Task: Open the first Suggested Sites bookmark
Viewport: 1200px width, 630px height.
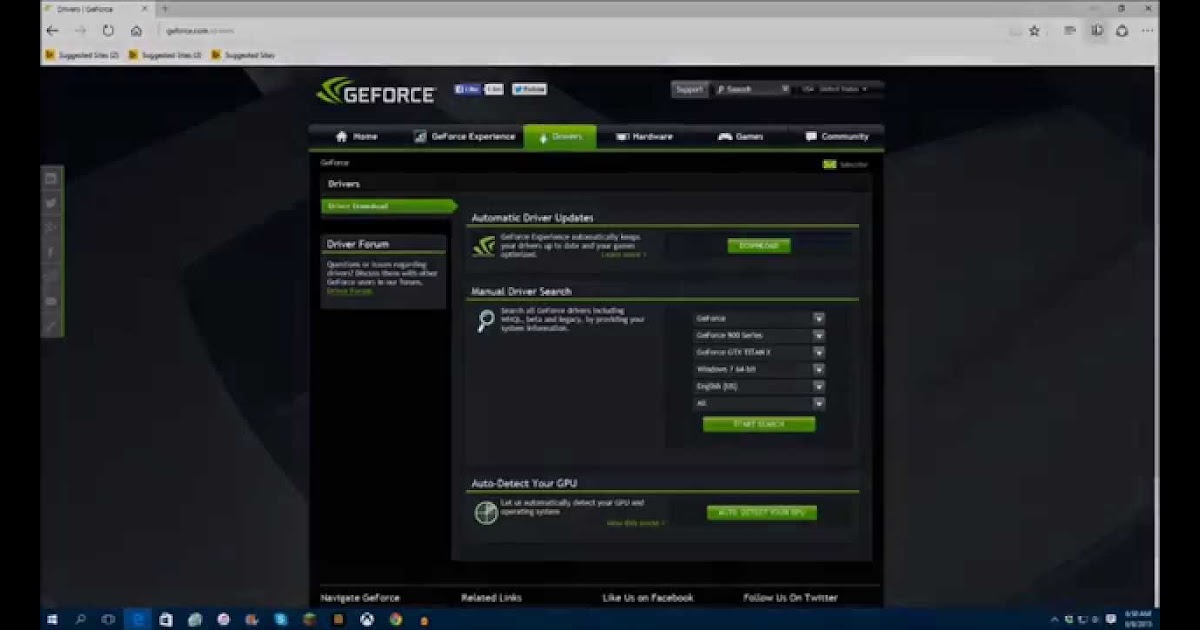Action: [82, 55]
